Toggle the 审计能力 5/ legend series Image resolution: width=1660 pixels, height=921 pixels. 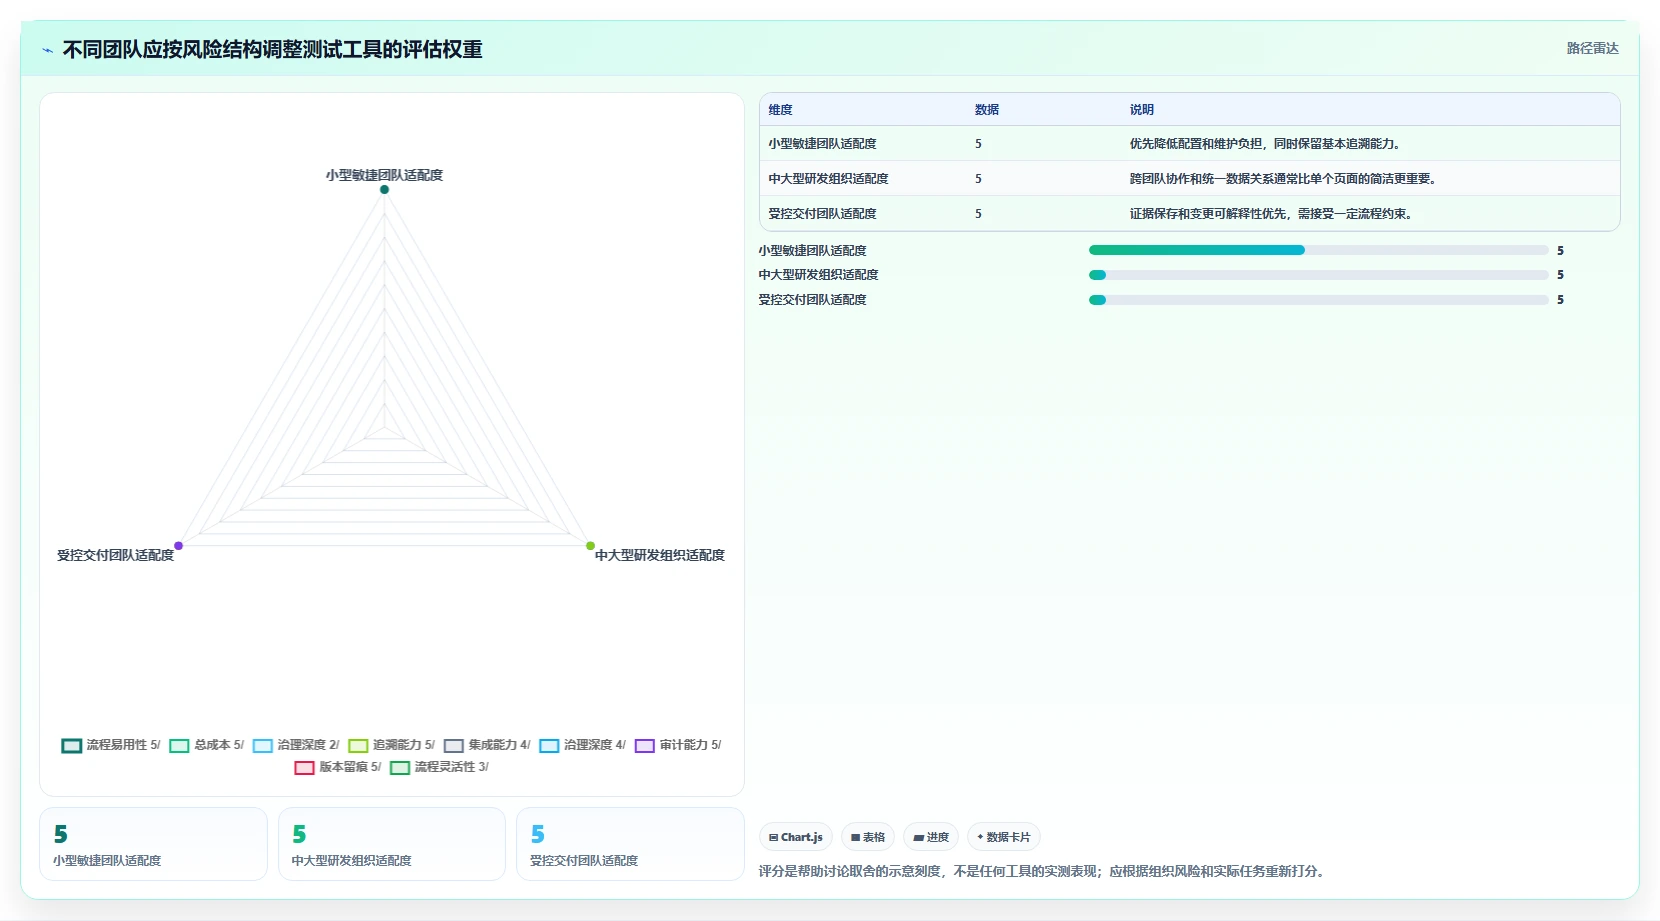678,745
